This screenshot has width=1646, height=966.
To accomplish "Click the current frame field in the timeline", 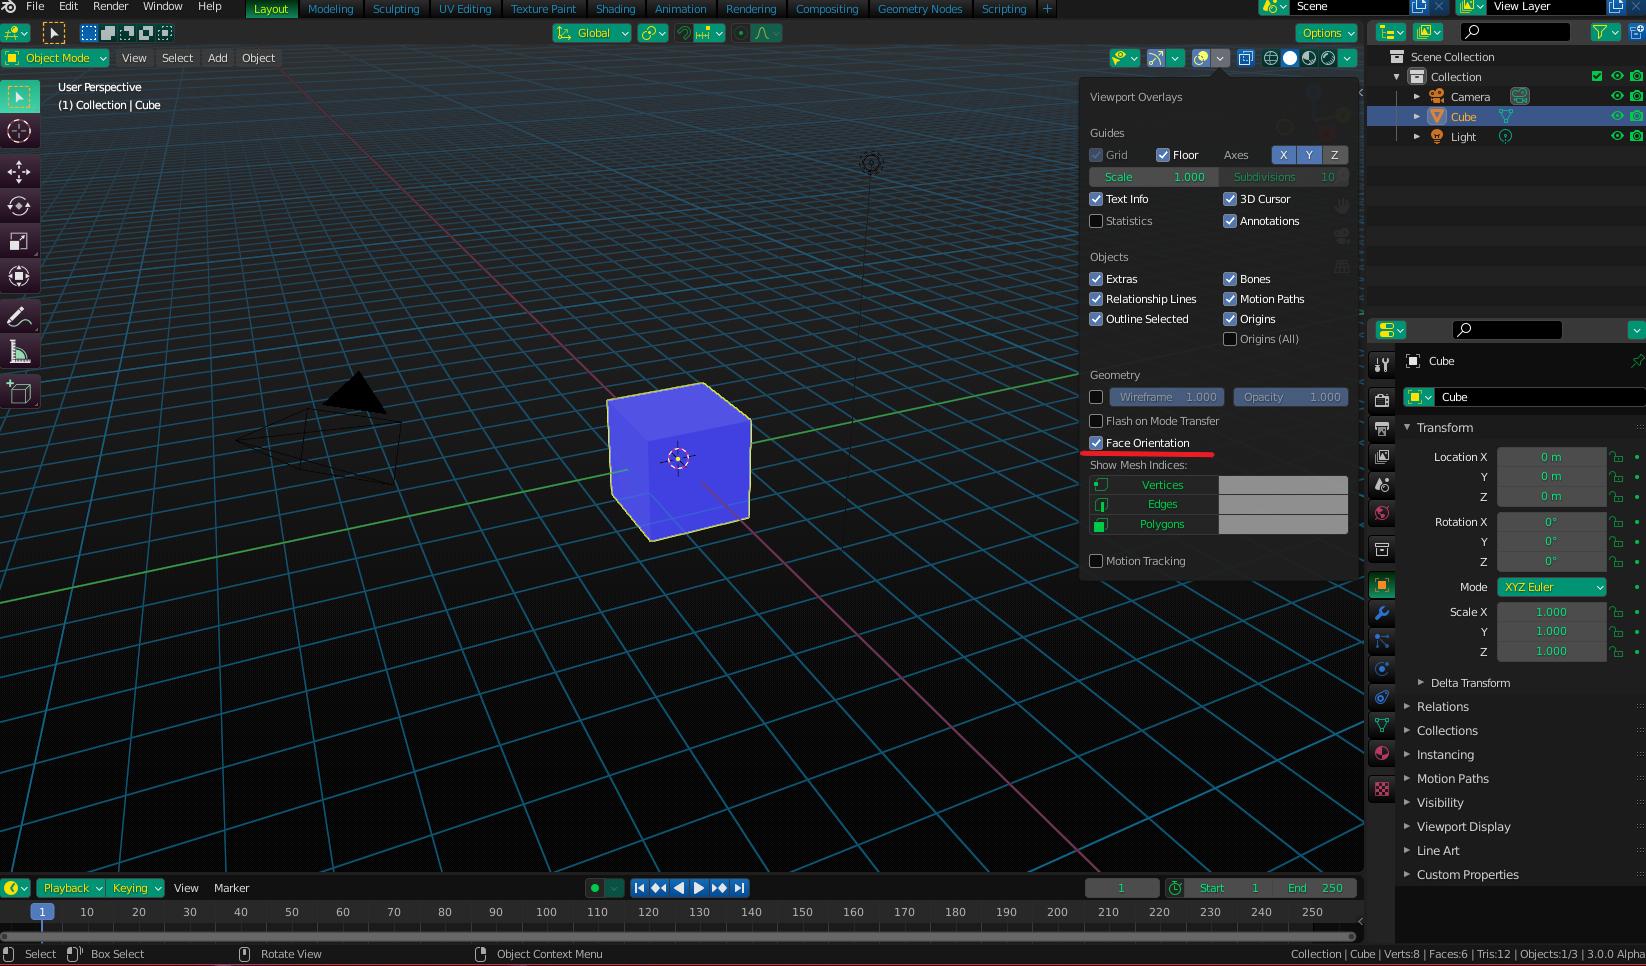I will pos(1122,888).
